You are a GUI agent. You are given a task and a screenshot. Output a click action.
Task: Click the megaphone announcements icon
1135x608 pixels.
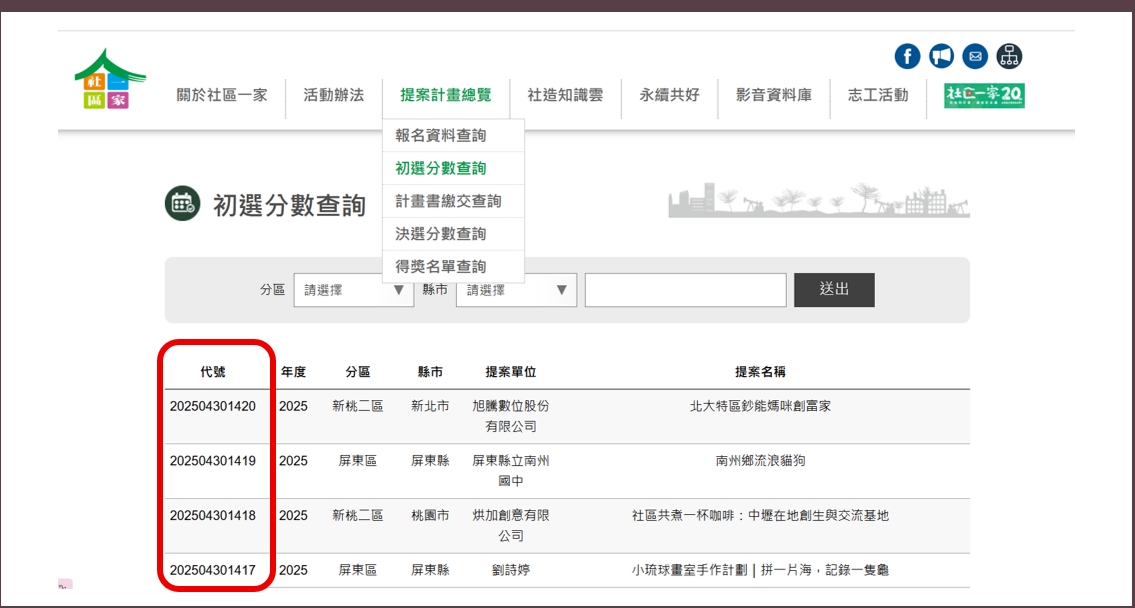pyautogui.click(x=941, y=56)
